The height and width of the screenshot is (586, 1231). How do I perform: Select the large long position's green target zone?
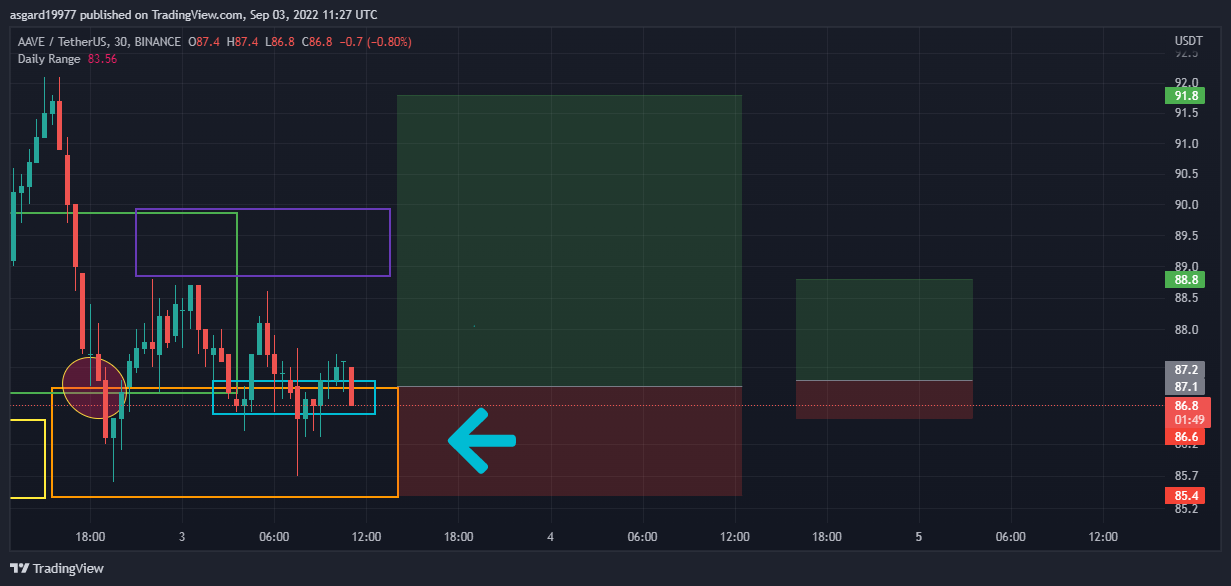click(x=569, y=241)
